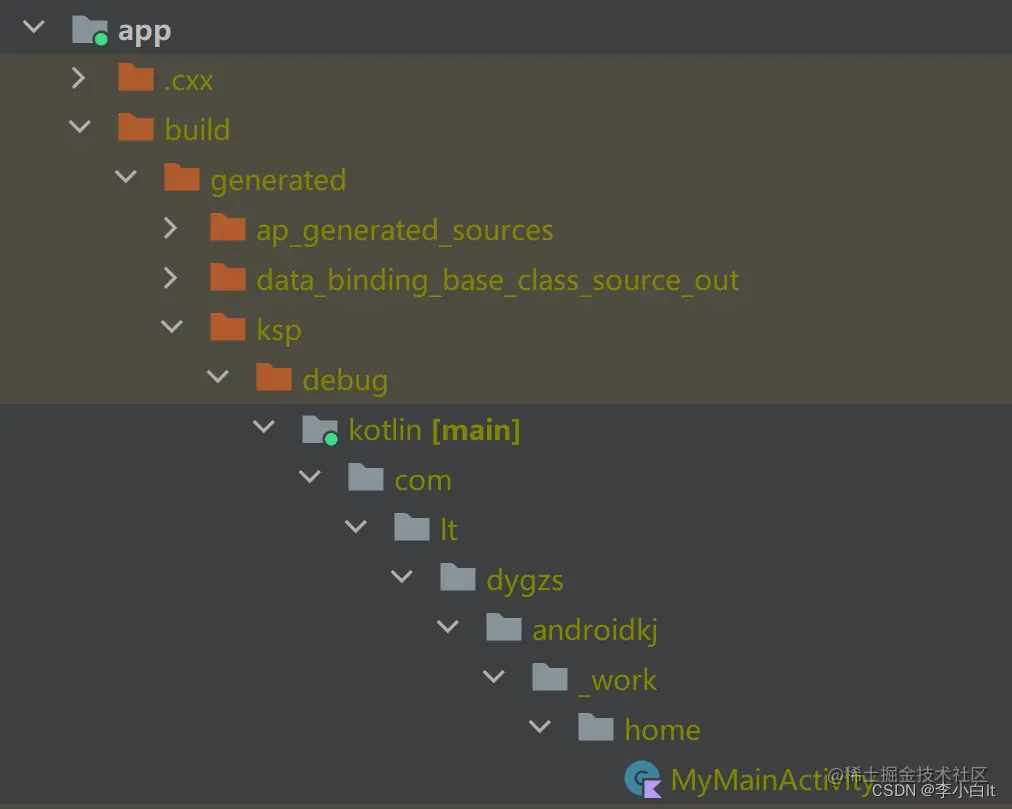Expand the data_binding_base_class_source_out folder
This screenshot has height=809, width=1012.
click(x=171, y=278)
